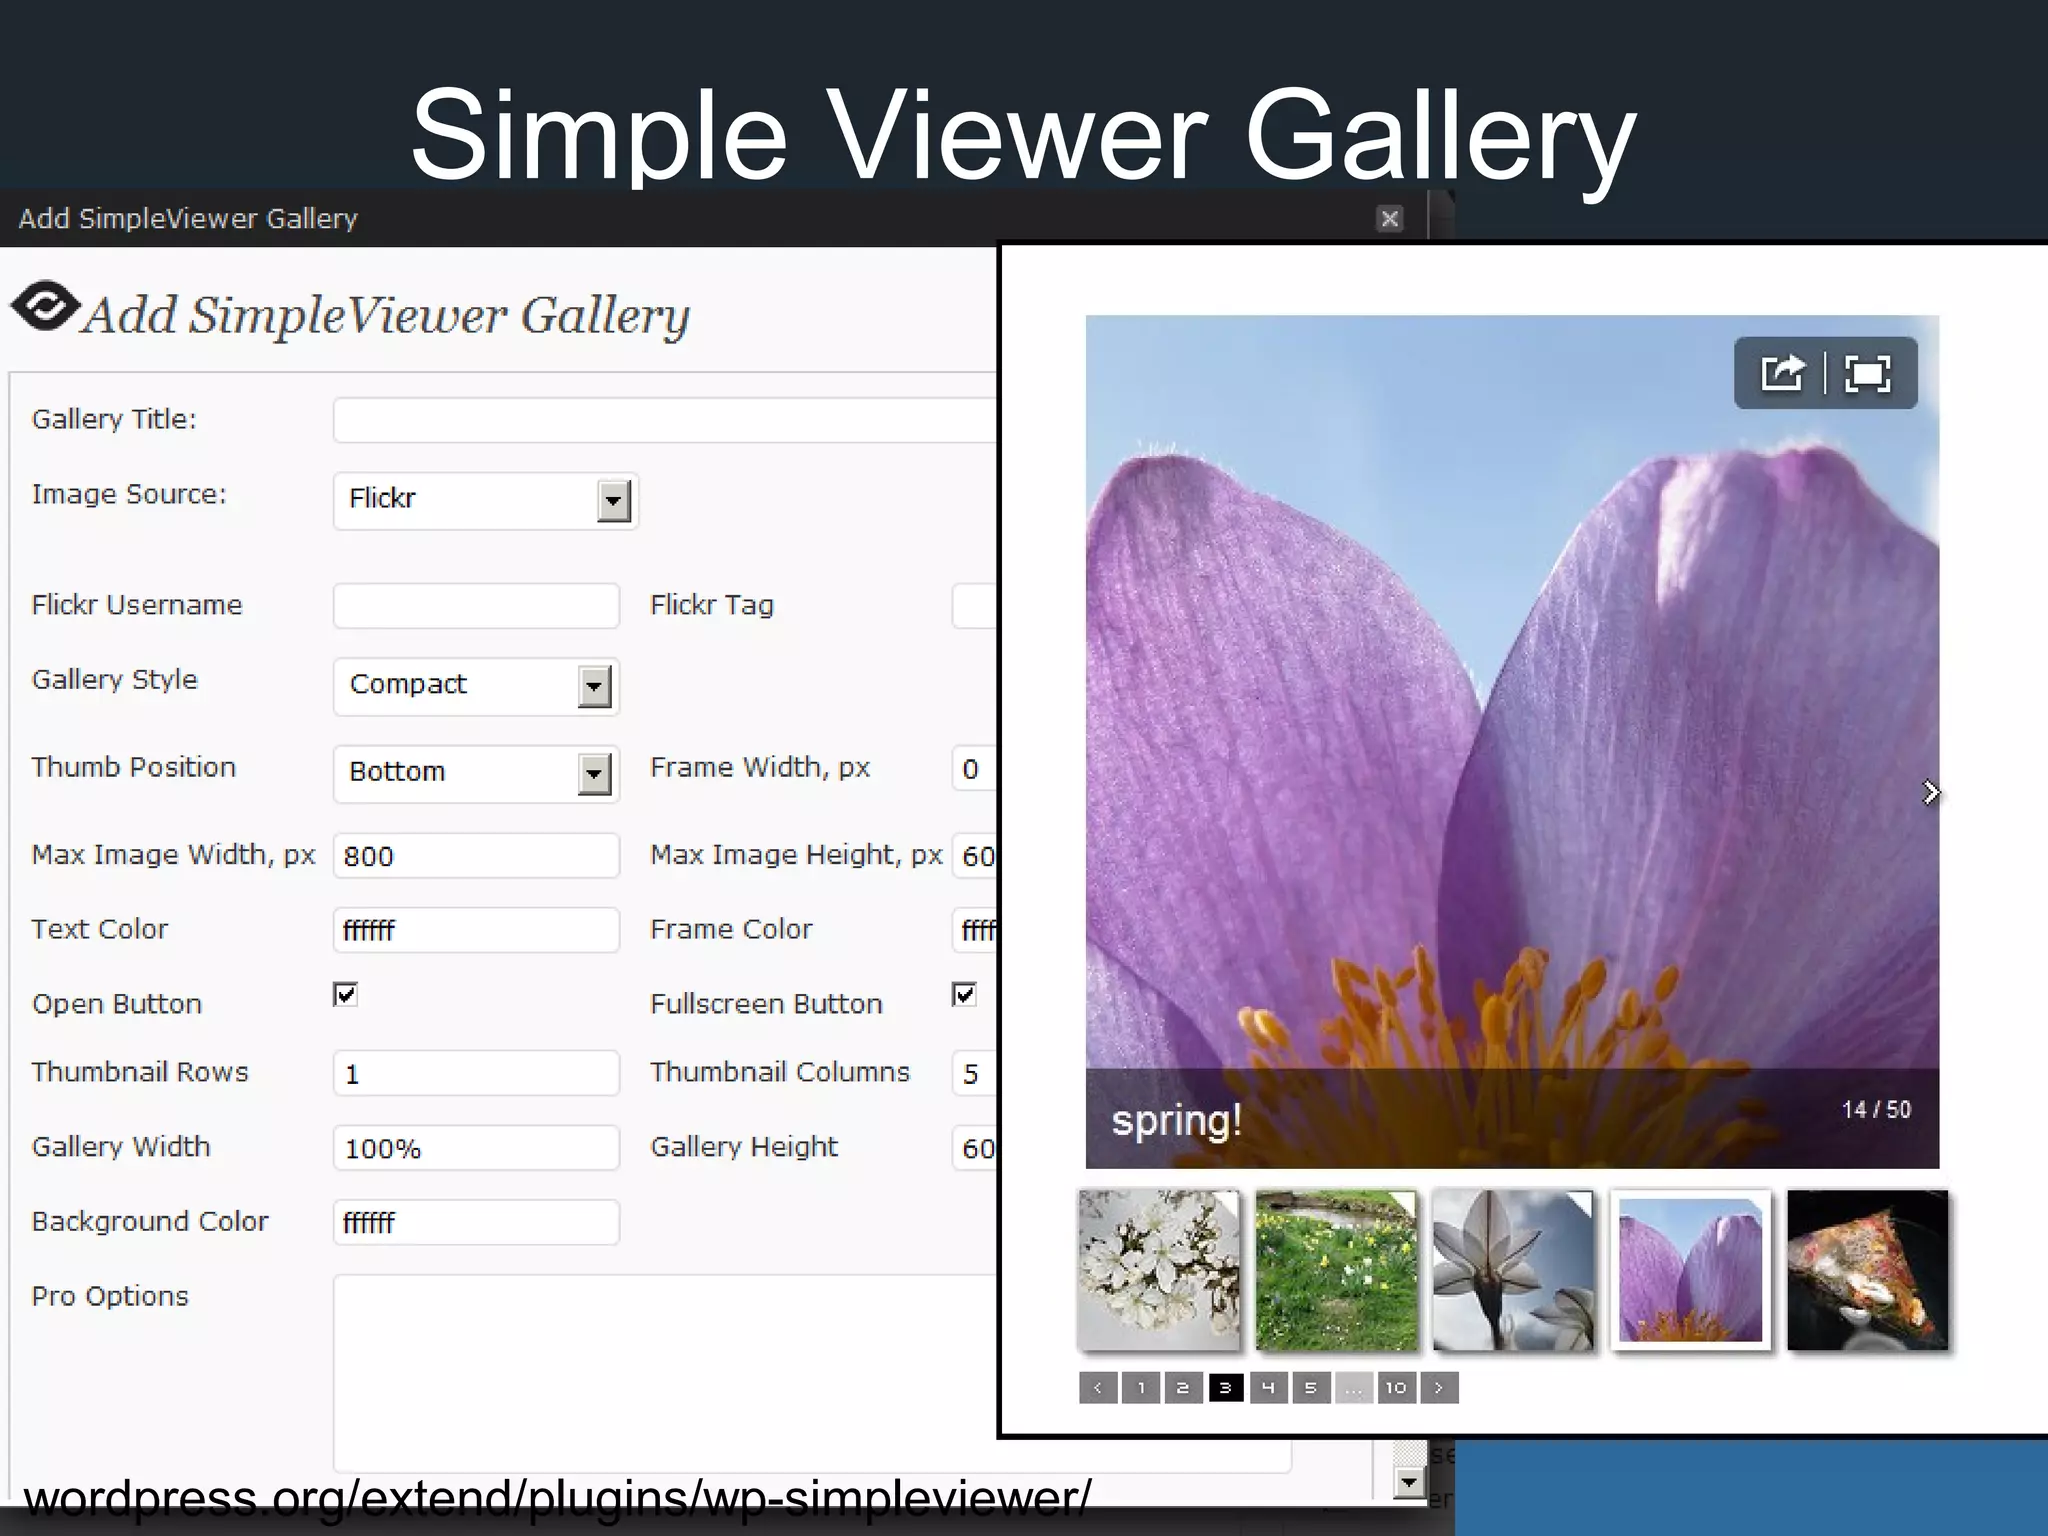Click the Flickr Tag field

point(975,606)
